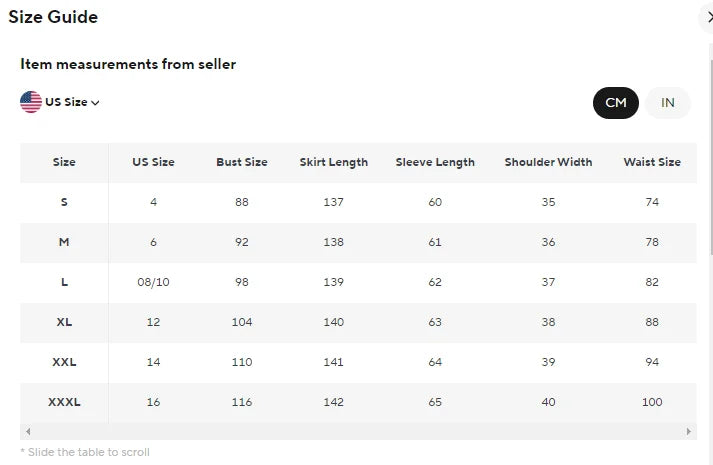Select the XL size row label
Viewport: 713px width, 465px height.
pos(64,322)
